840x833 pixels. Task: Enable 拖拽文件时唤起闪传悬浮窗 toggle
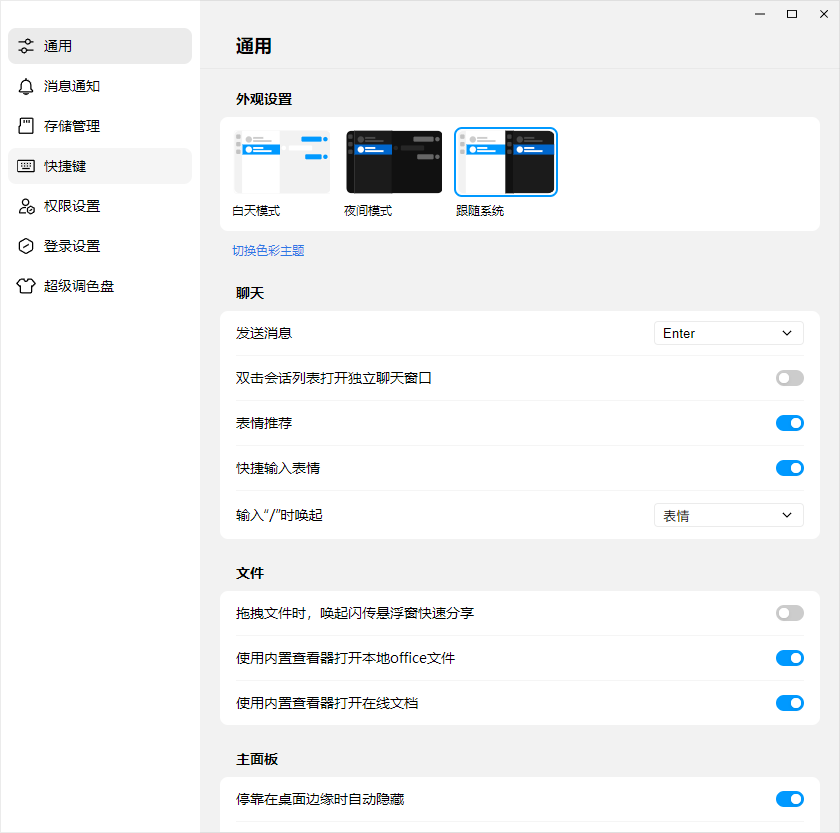click(x=790, y=613)
